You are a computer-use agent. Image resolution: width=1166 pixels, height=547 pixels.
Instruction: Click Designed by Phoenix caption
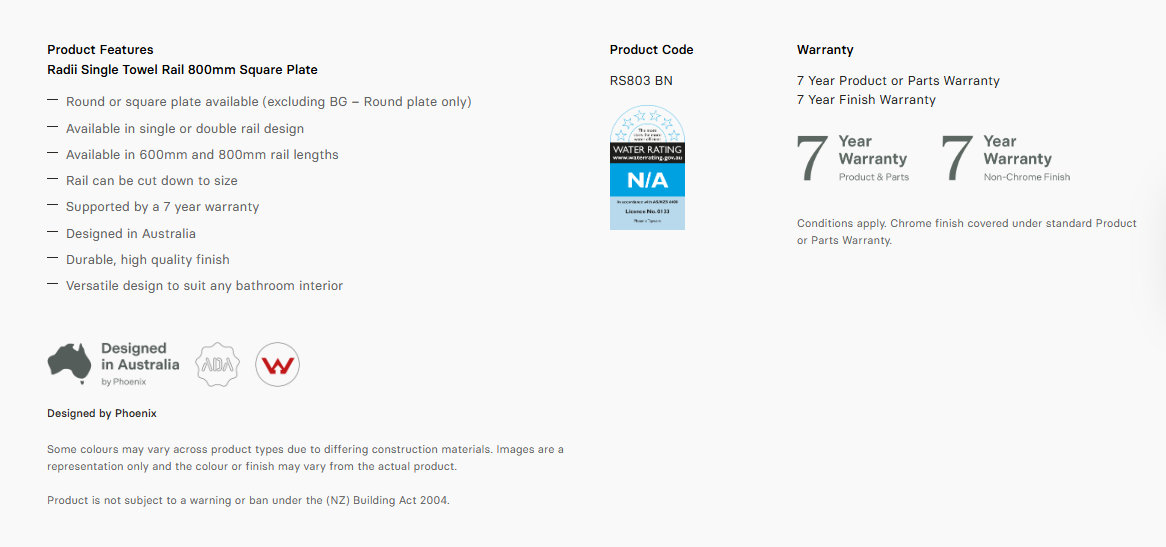pos(102,413)
